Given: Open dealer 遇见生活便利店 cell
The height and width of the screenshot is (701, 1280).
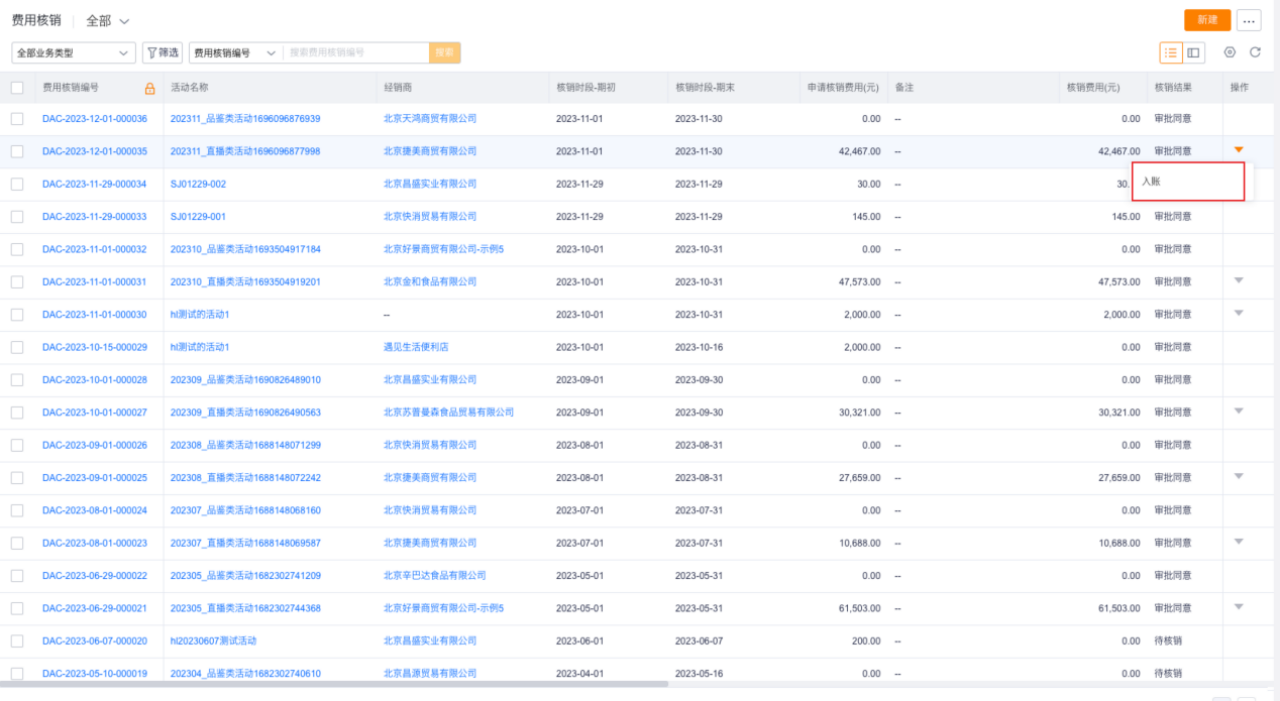Looking at the screenshot, I should (x=416, y=347).
